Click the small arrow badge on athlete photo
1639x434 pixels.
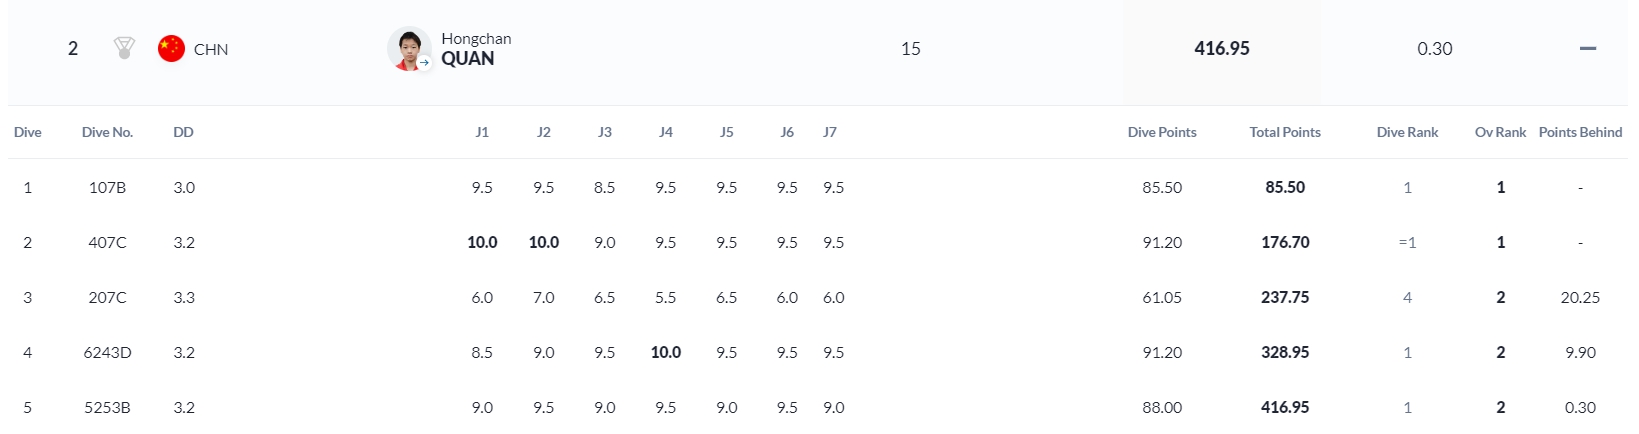tap(424, 62)
